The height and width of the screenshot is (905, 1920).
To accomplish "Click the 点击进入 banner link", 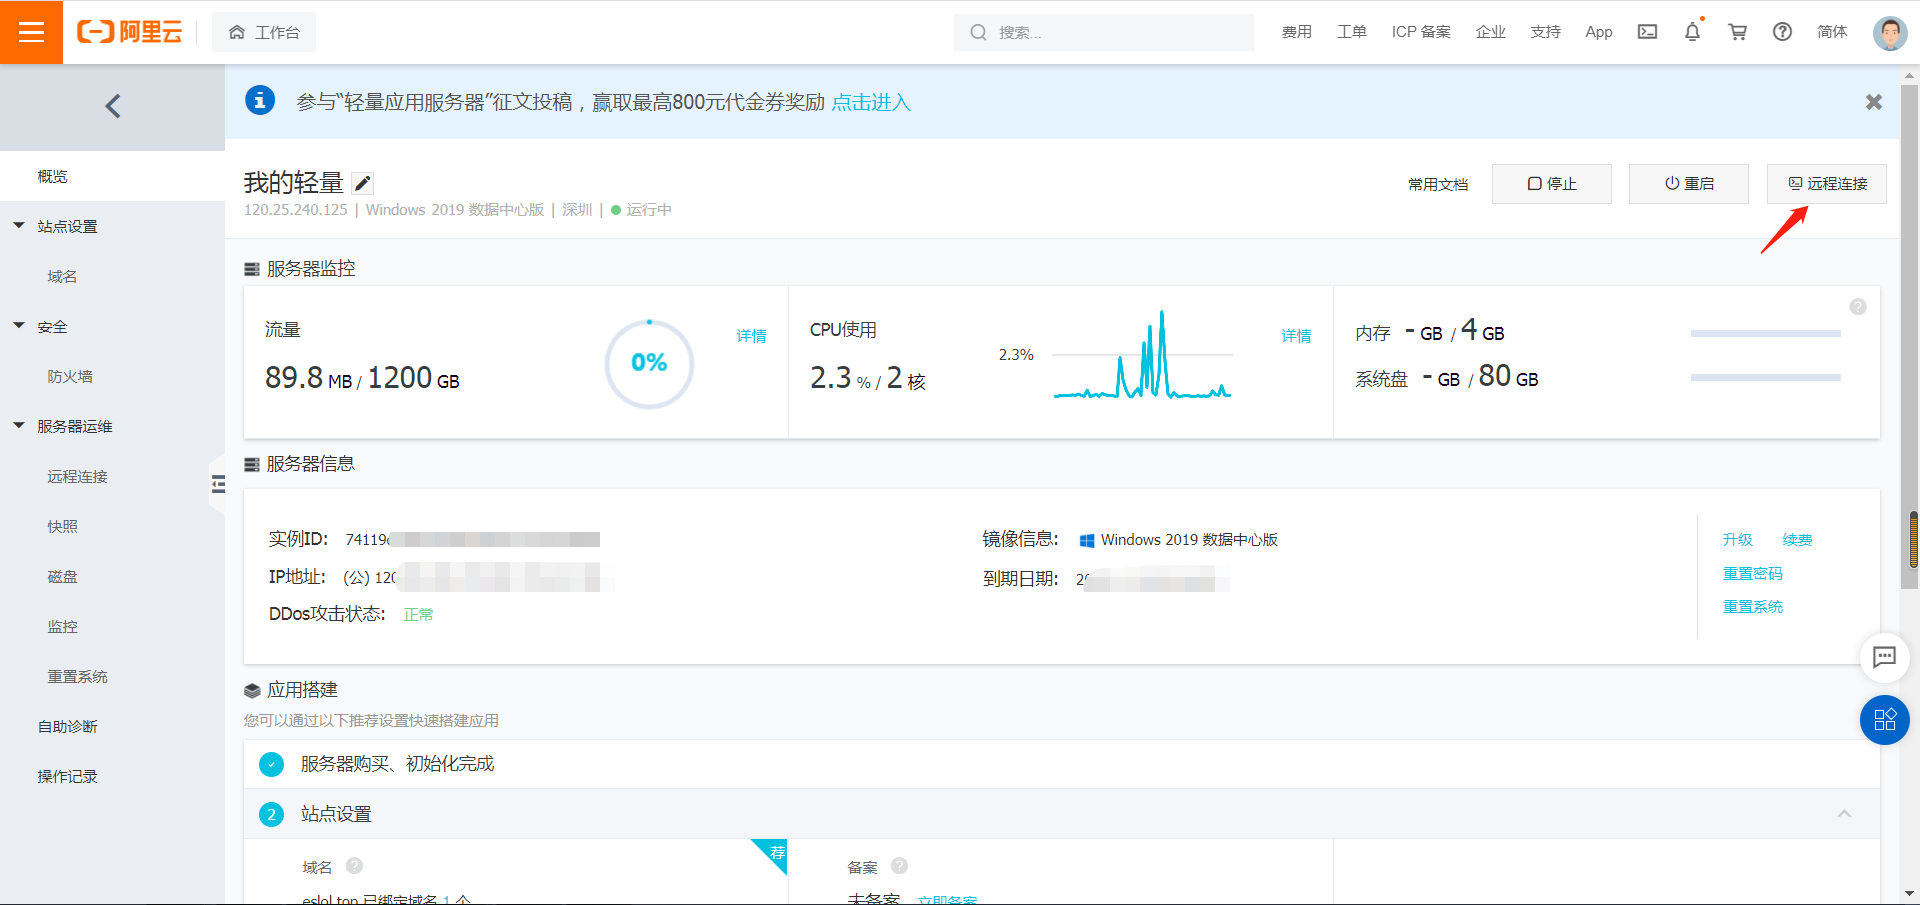I will pos(871,102).
